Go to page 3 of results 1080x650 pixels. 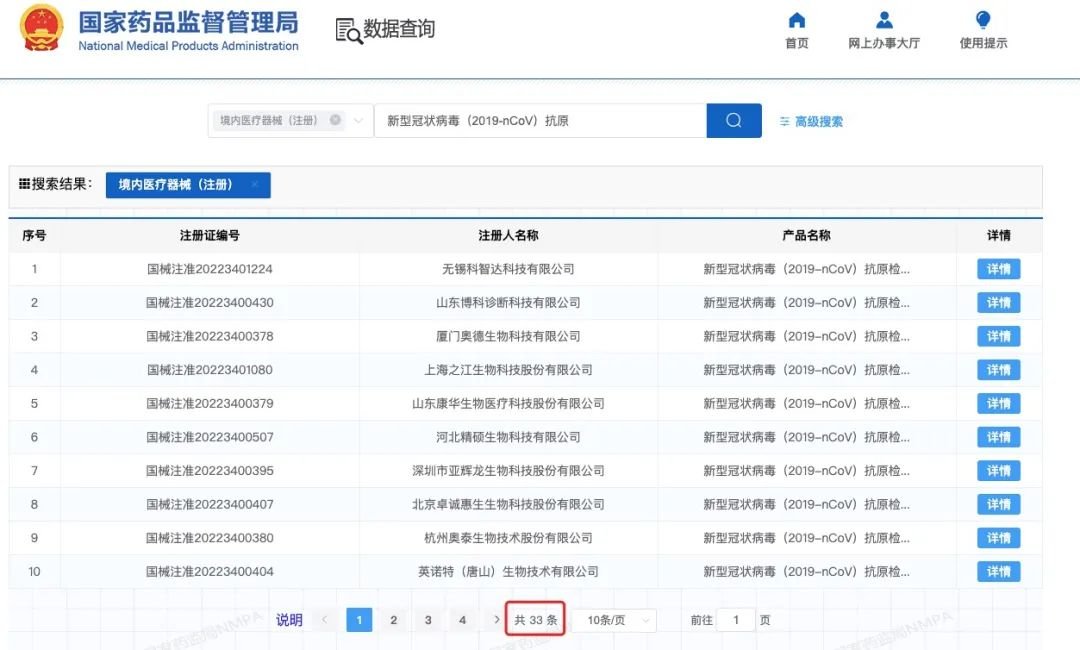(x=428, y=620)
